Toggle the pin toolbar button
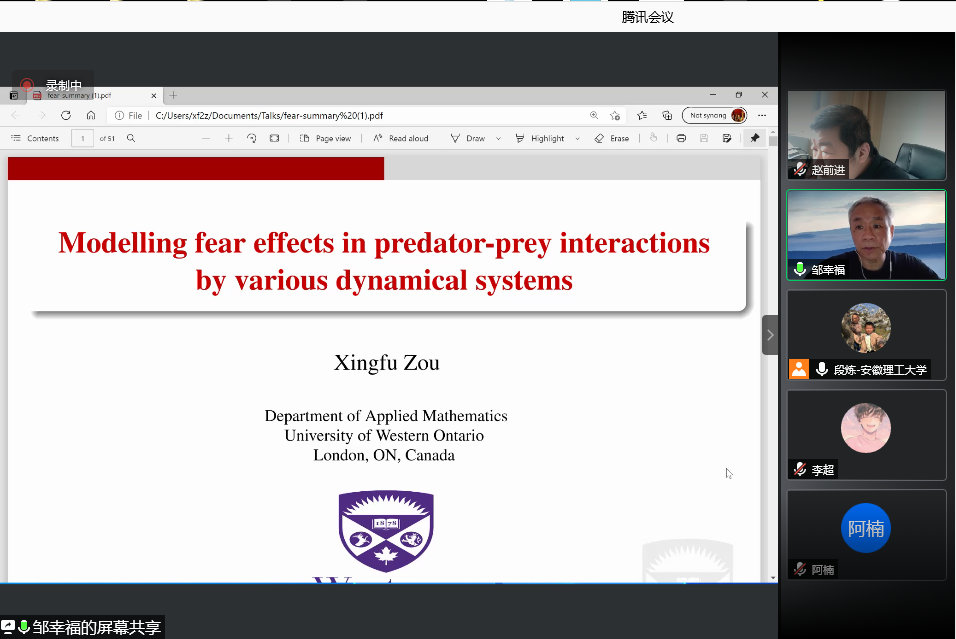This screenshot has height=639, width=956. (755, 138)
